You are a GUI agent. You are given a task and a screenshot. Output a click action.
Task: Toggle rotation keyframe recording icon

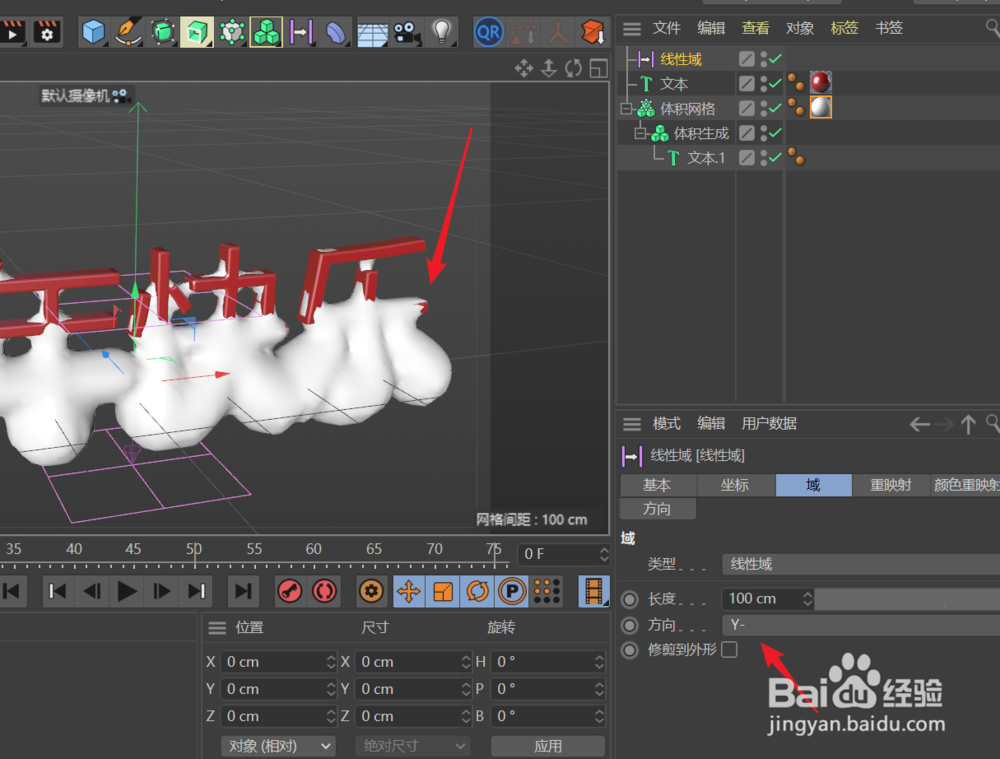pos(477,591)
